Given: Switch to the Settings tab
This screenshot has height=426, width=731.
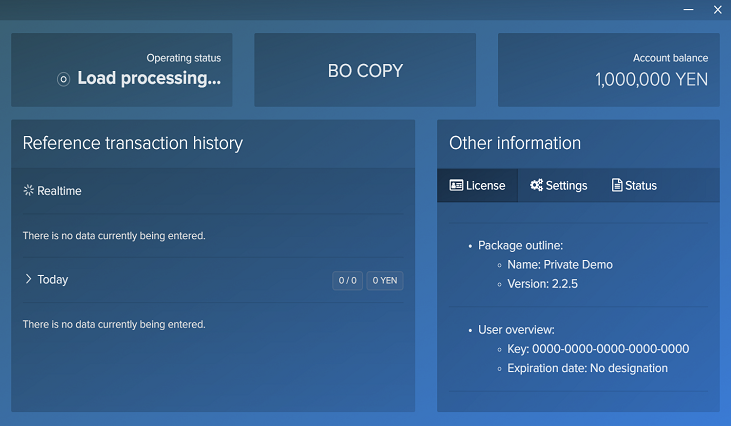Looking at the screenshot, I should (x=559, y=185).
